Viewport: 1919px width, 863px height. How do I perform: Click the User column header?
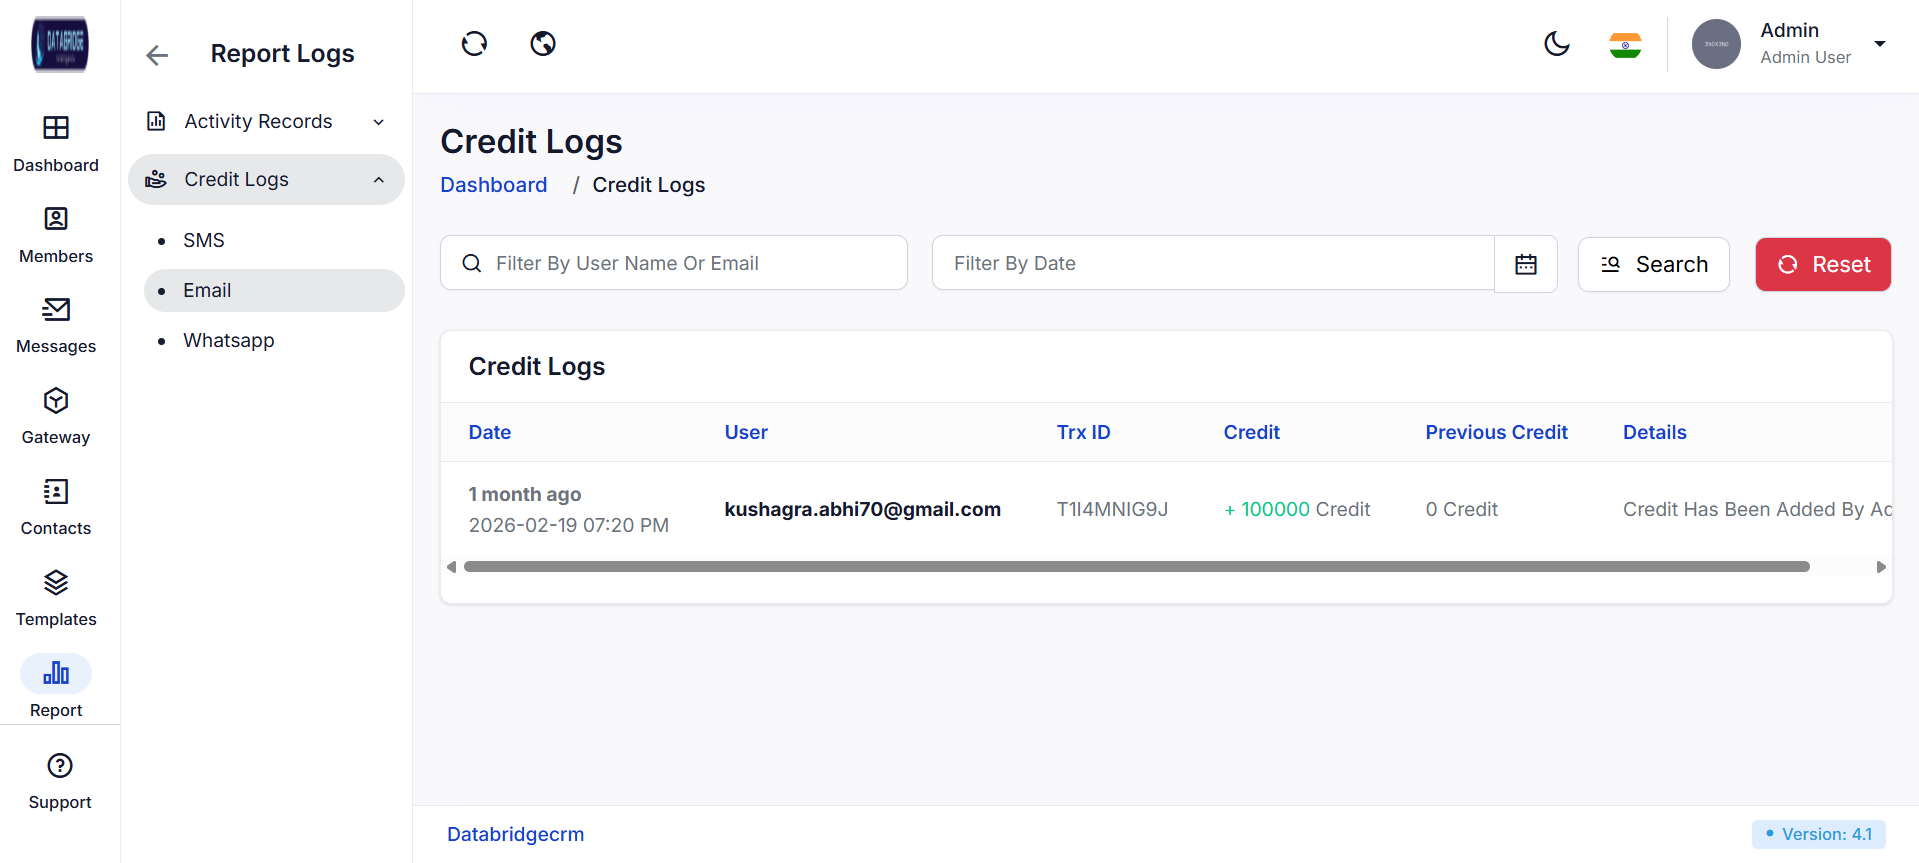[x=746, y=432]
